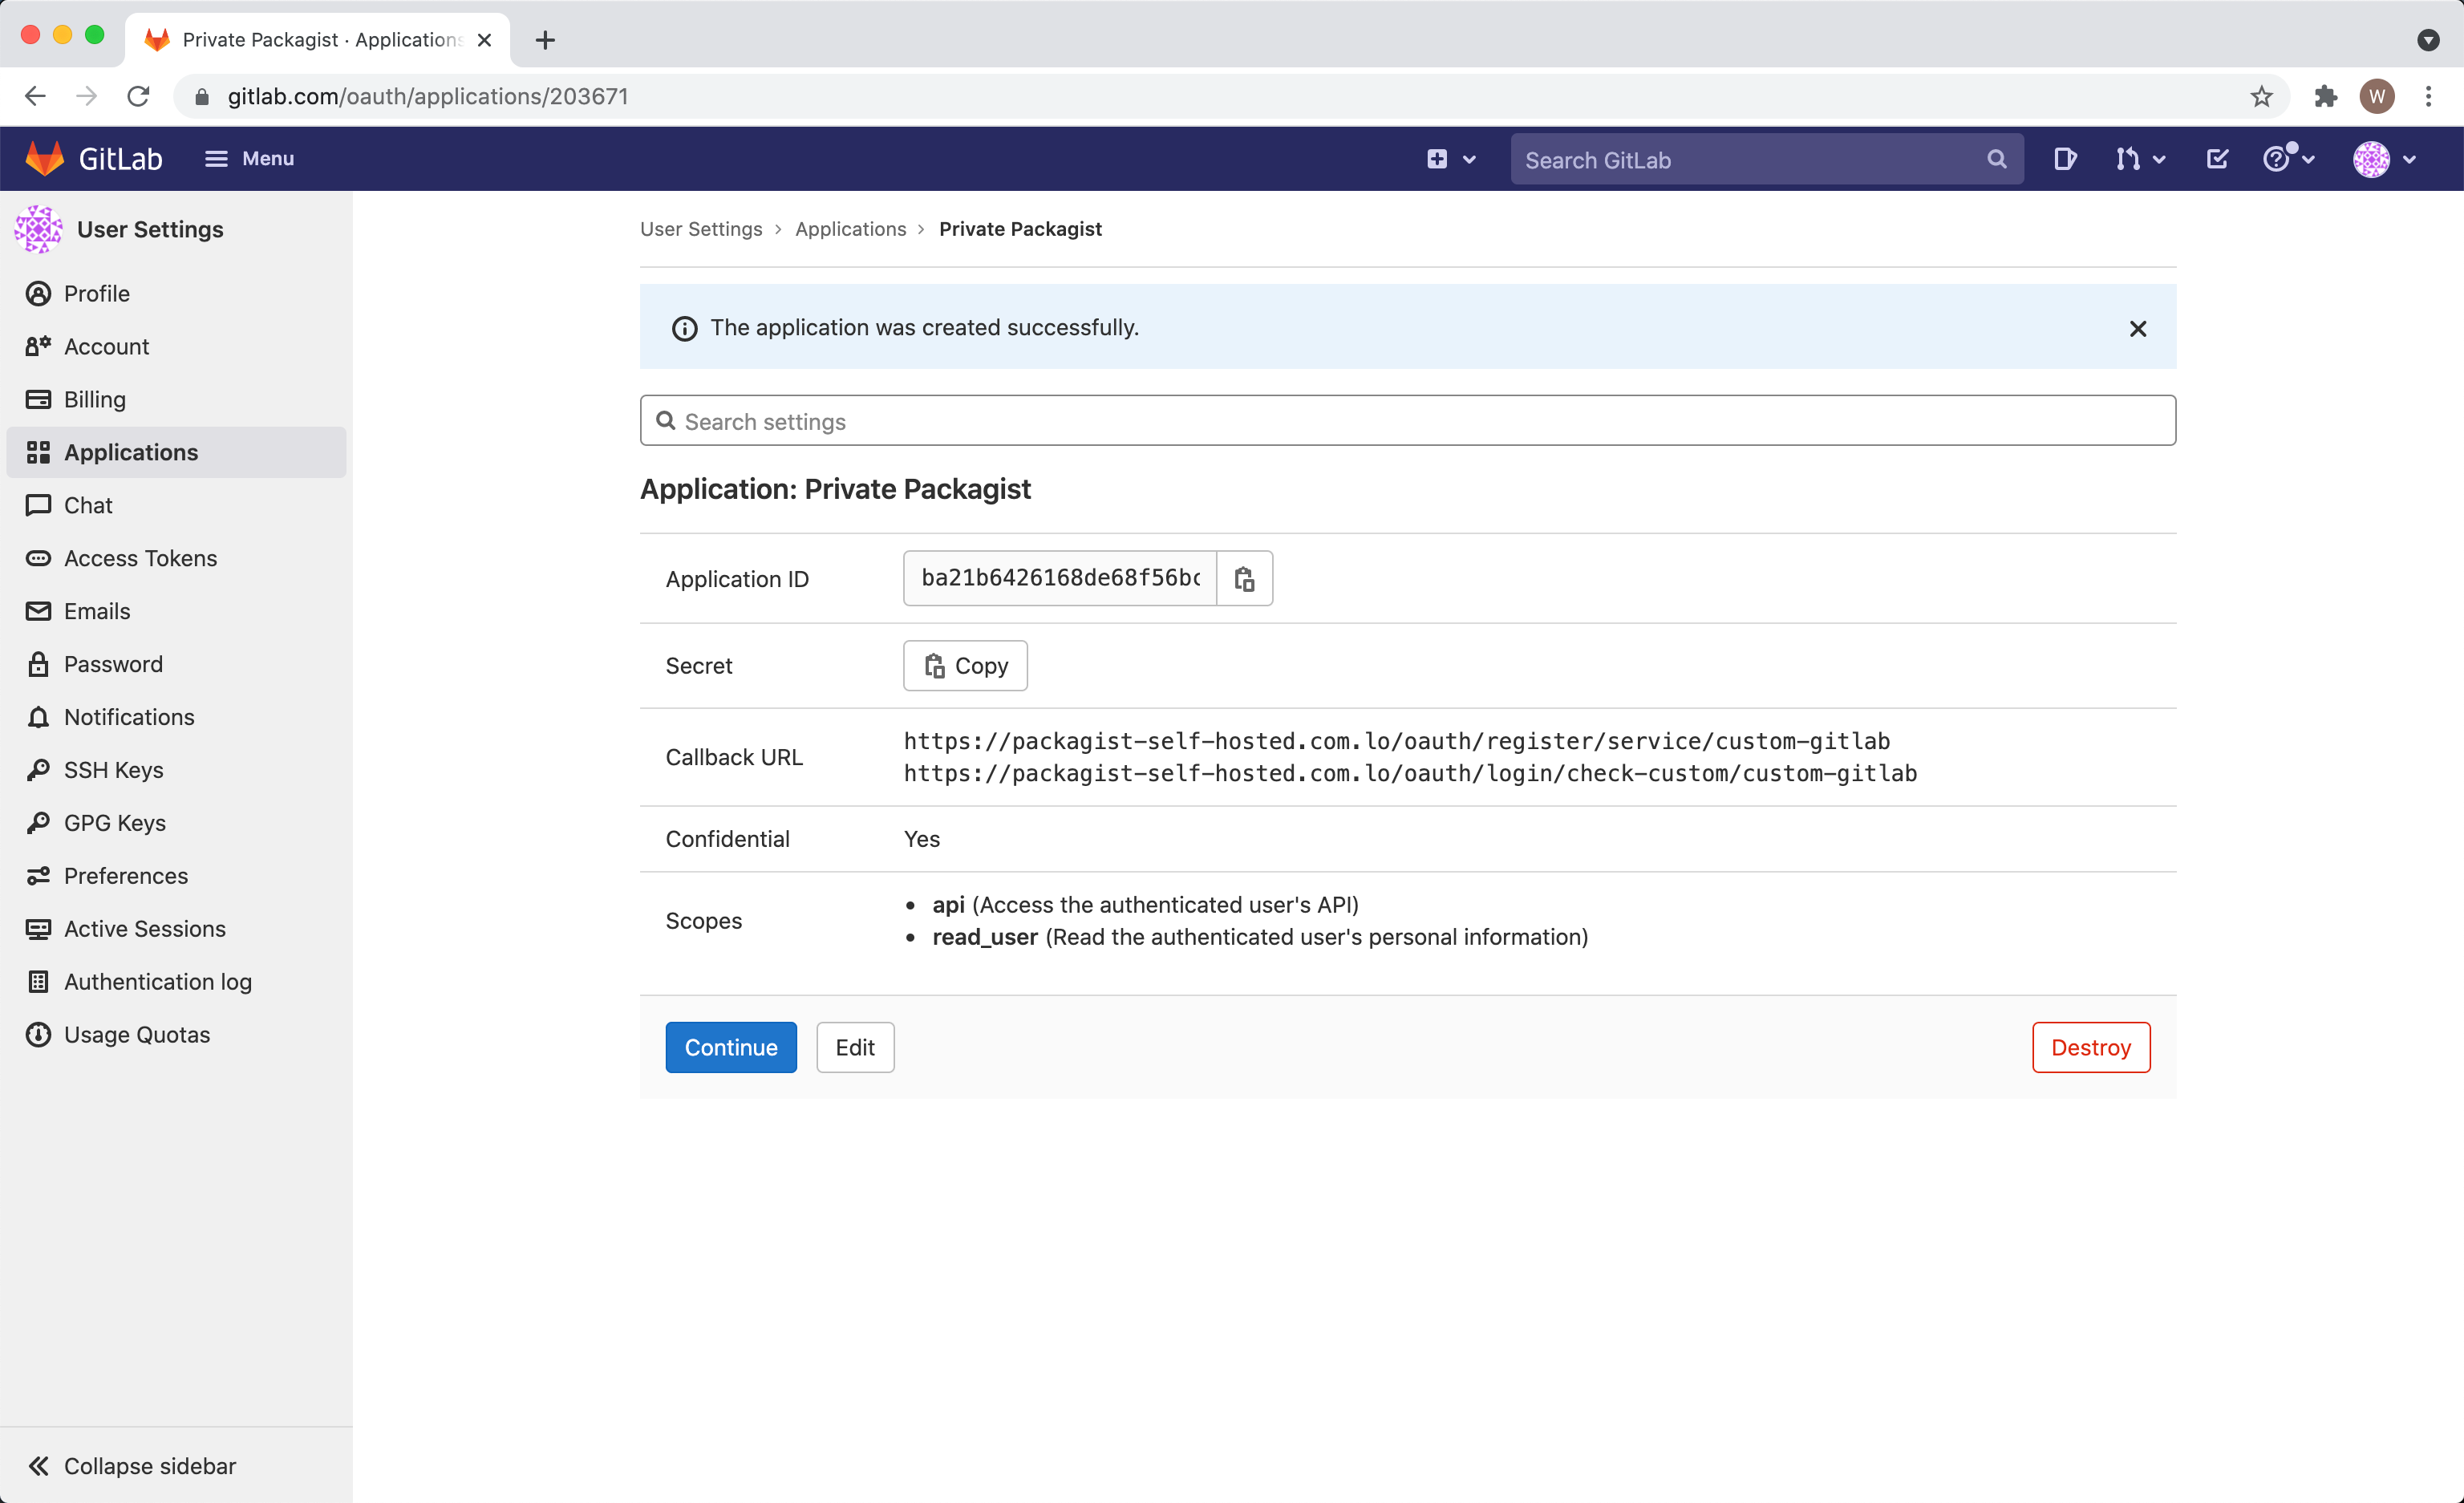
Task: Dismiss the application created success alert
Action: (x=2138, y=329)
